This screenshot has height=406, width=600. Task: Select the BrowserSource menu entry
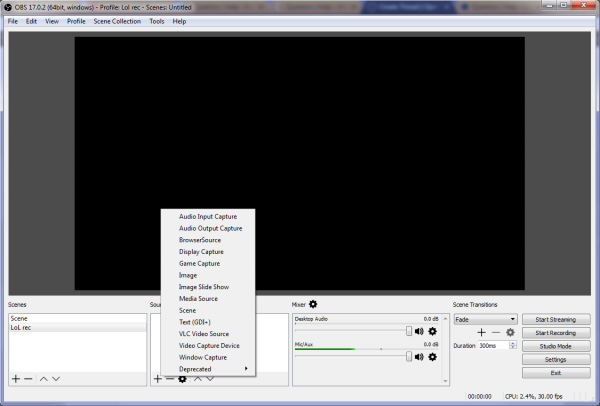coord(208,240)
